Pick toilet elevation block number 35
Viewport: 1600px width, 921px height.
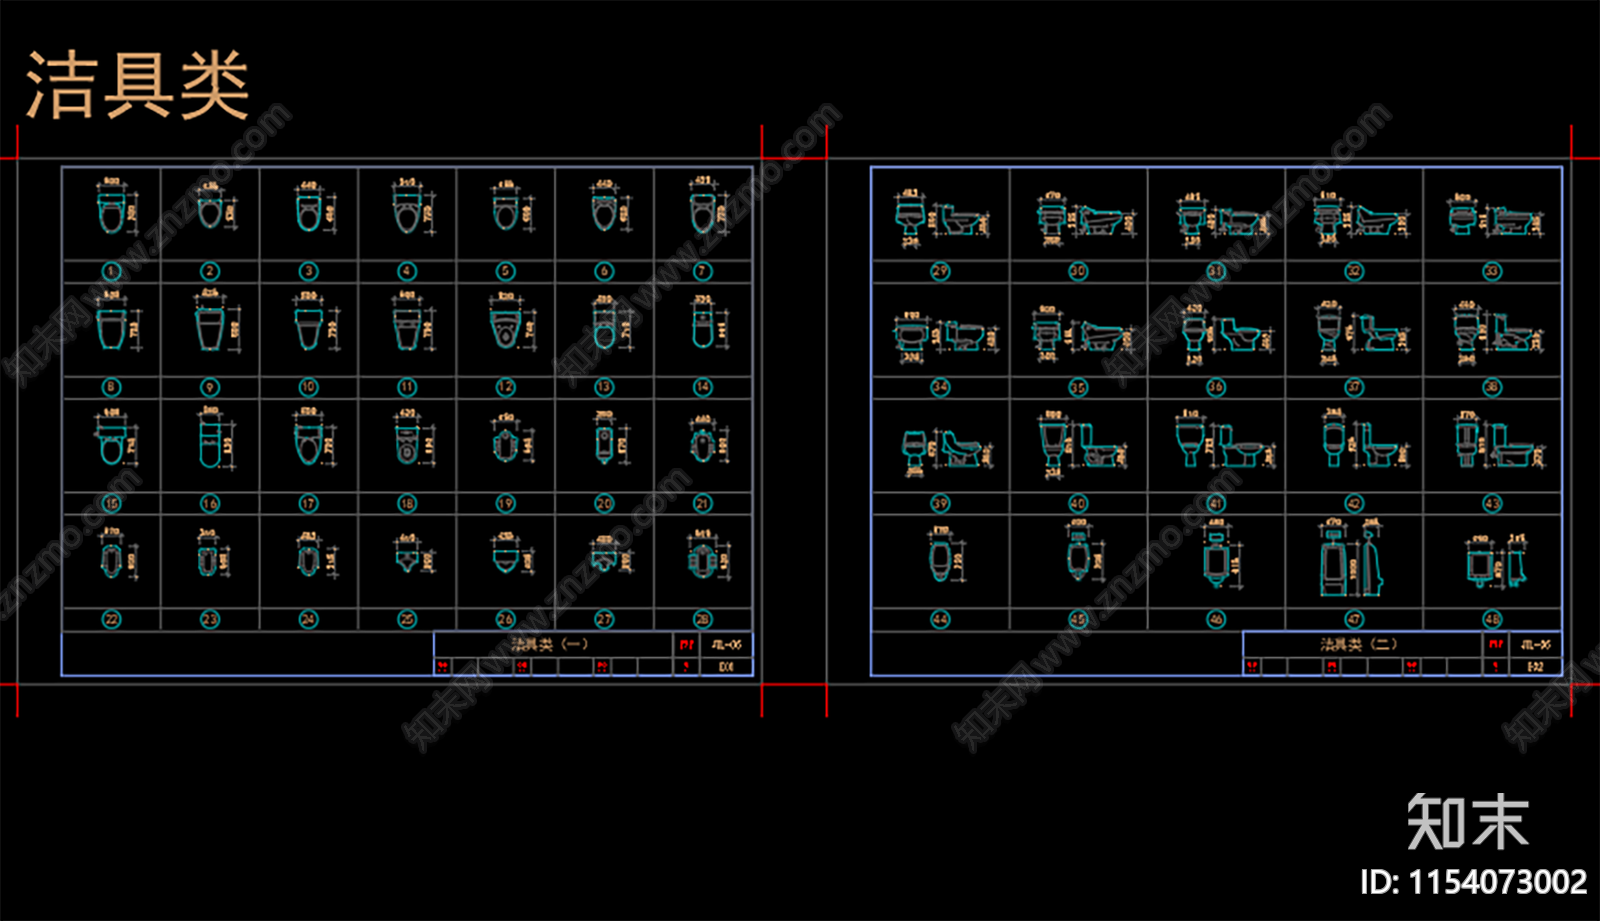pos(1081,334)
